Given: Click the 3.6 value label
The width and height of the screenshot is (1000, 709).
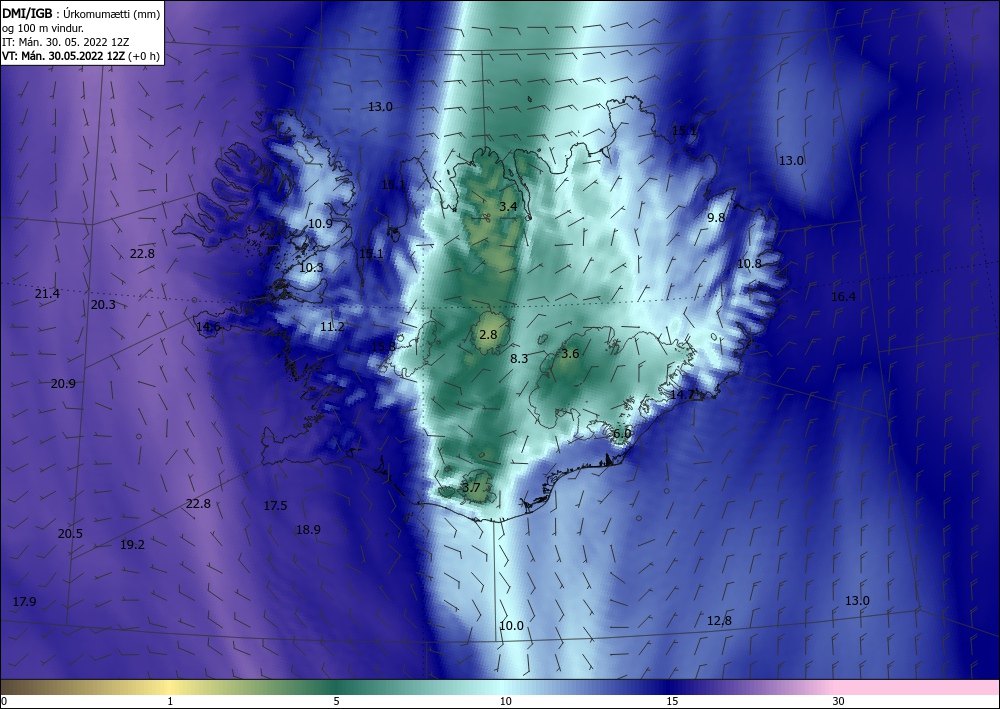Looking at the screenshot, I should (570, 353).
